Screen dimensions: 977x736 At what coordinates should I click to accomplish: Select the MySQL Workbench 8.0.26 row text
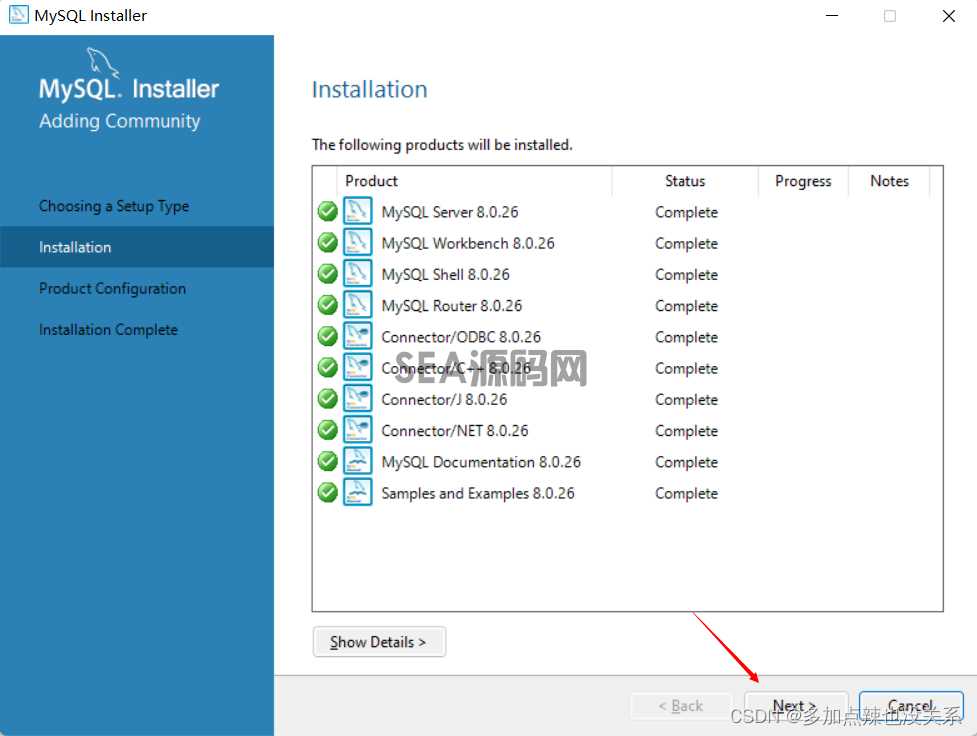pos(468,243)
